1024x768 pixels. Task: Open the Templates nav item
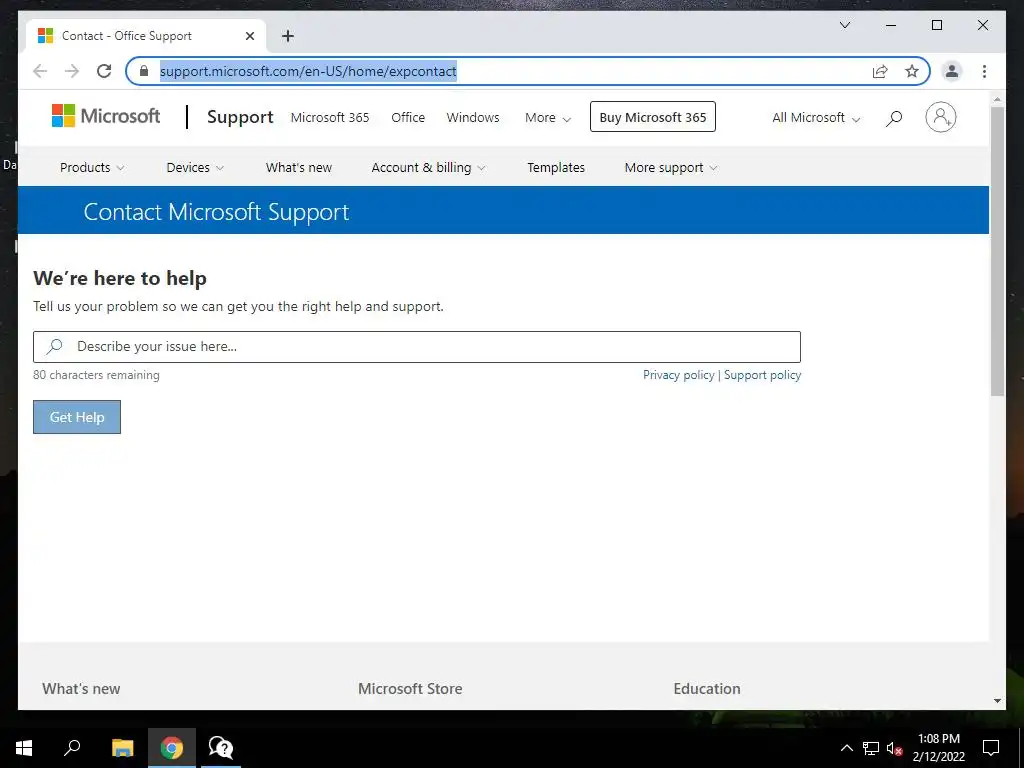tap(556, 168)
